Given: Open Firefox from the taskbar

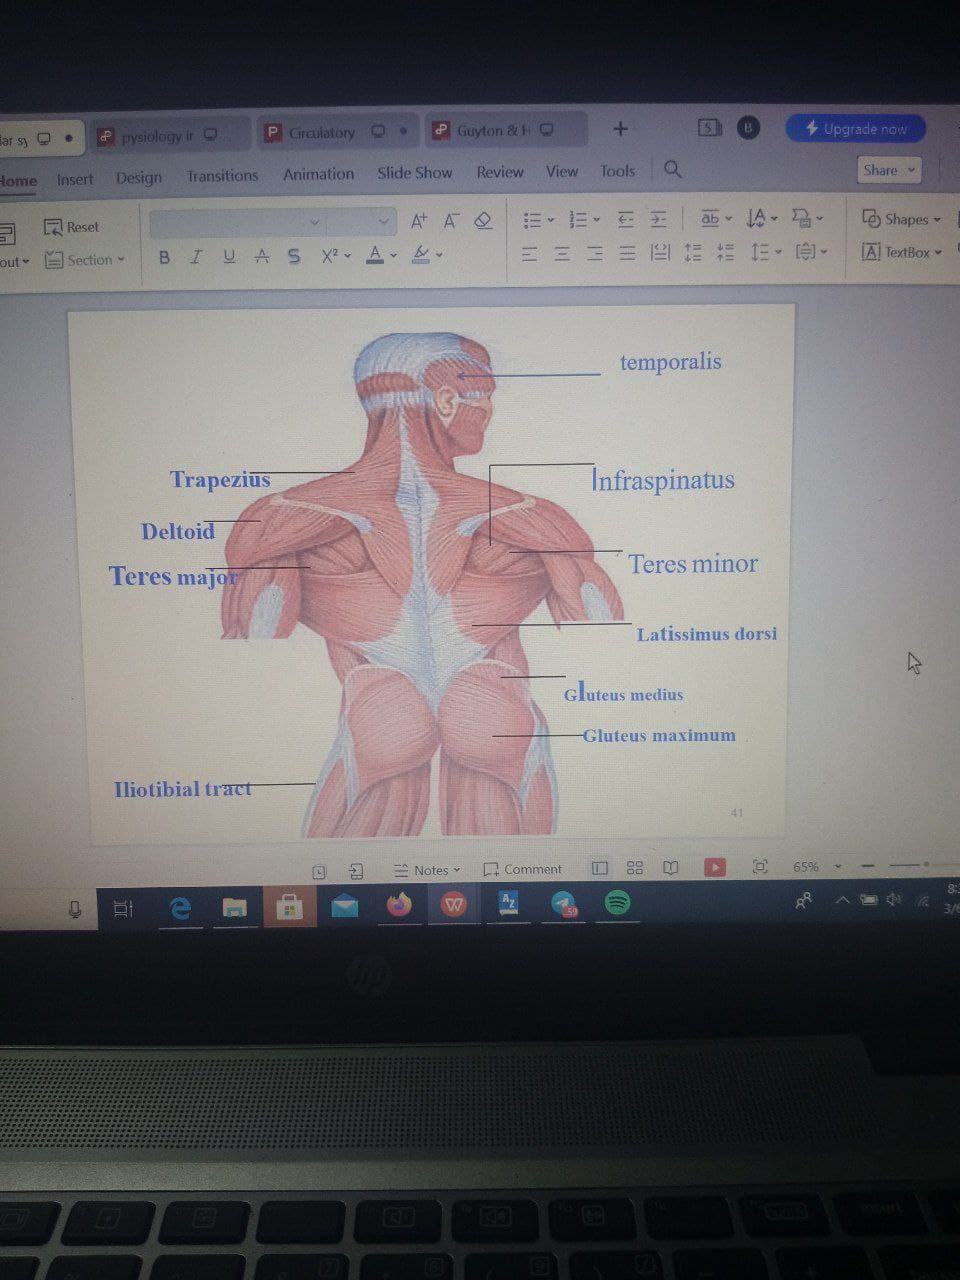Looking at the screenshot, I should pos(400,906).
